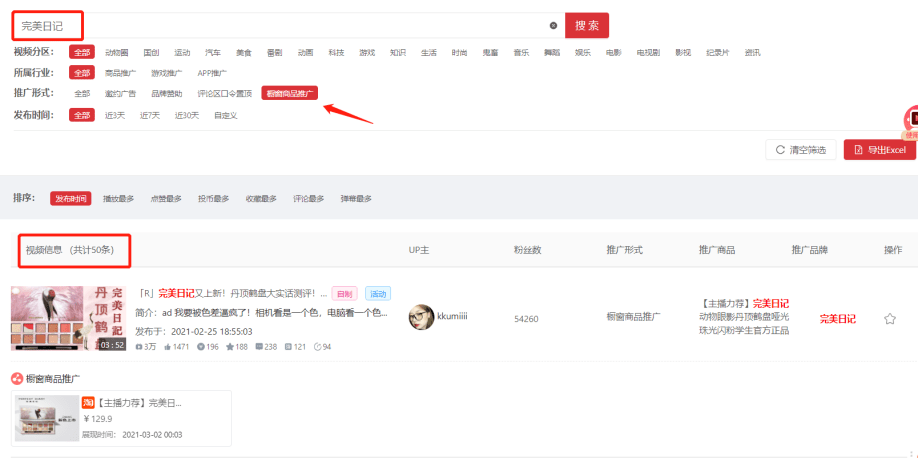Sort by 收藏最多

261,199
